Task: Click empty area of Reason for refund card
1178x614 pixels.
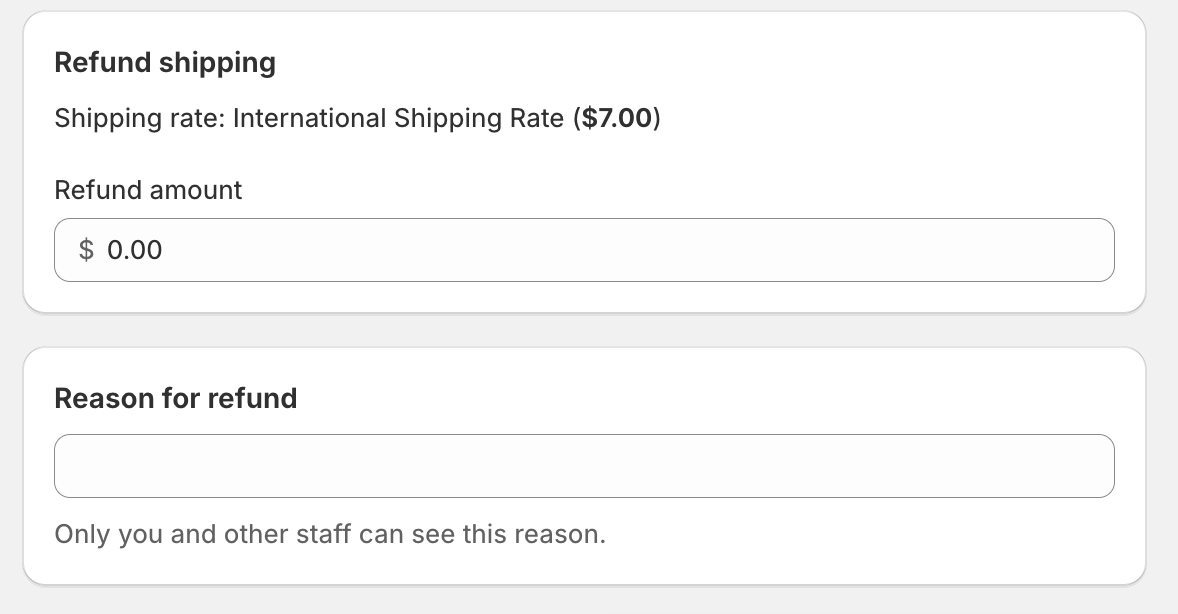Action: [900, 540]
